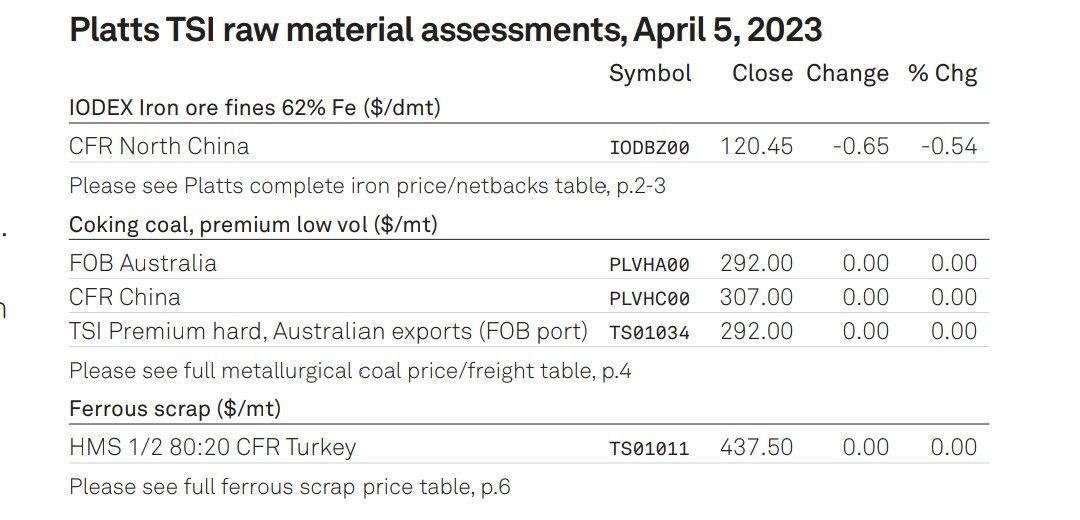The height and width of the screenshot is (520, 1080).
Task: Click the IODBZ00 symbol code
Action: pyautogui.click(x=649, y=147)
